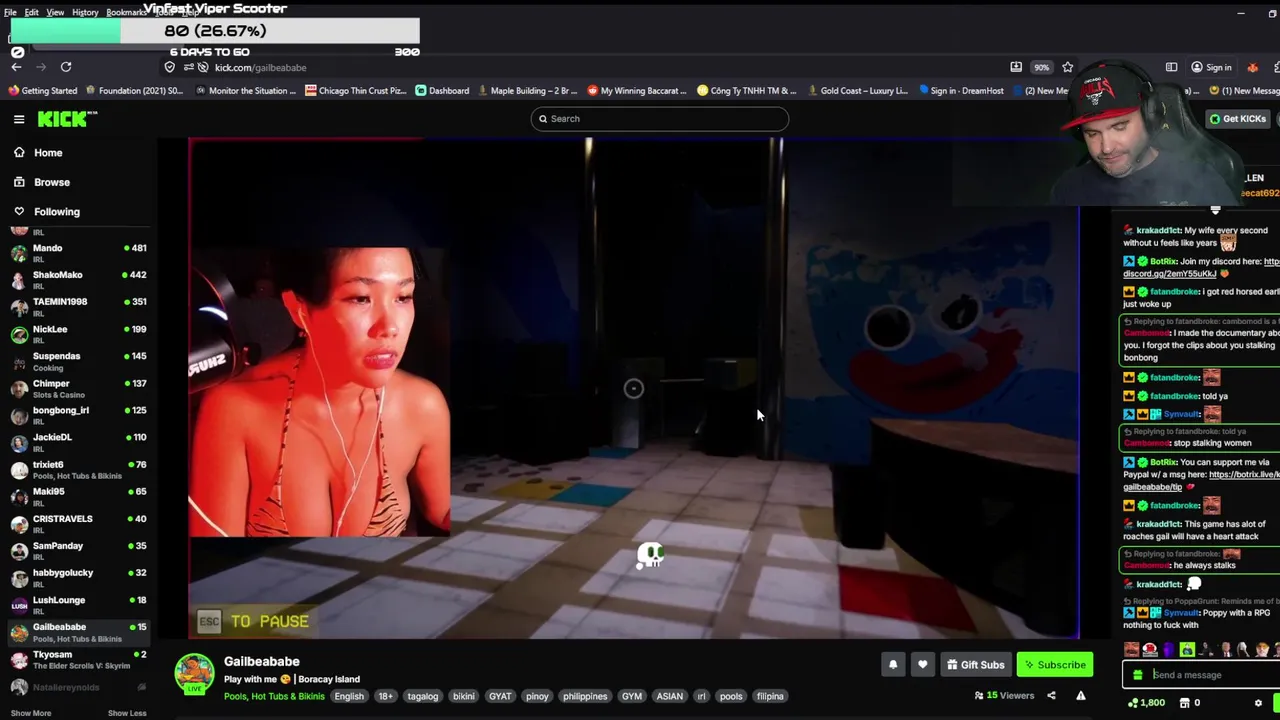Click the 90% zoom level indicator
Image resolution: width=1280 pixels, height=720 pixels.
tap(1041, 67)
